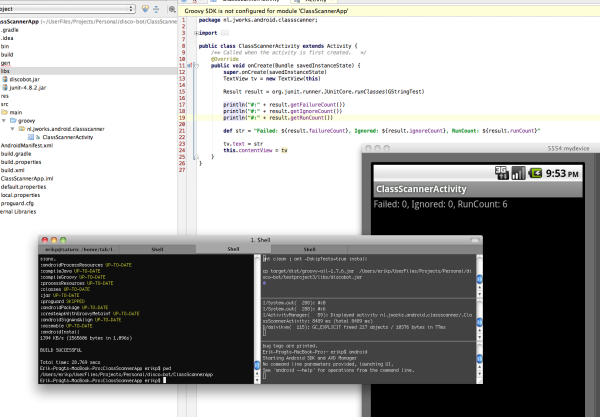Click the main folder icon in the tree
600x417 pixels.
(x=5, y=112)
